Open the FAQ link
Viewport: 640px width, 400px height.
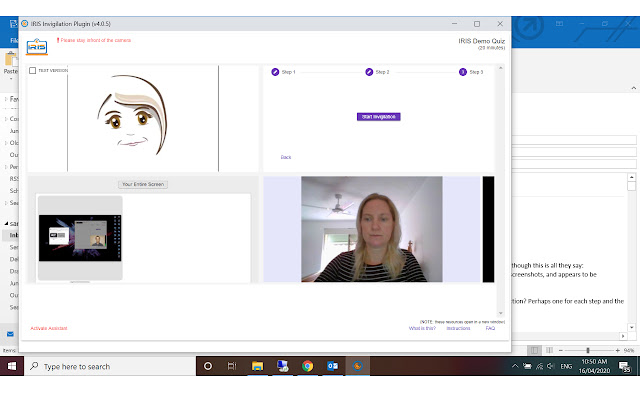pos(490,328)
